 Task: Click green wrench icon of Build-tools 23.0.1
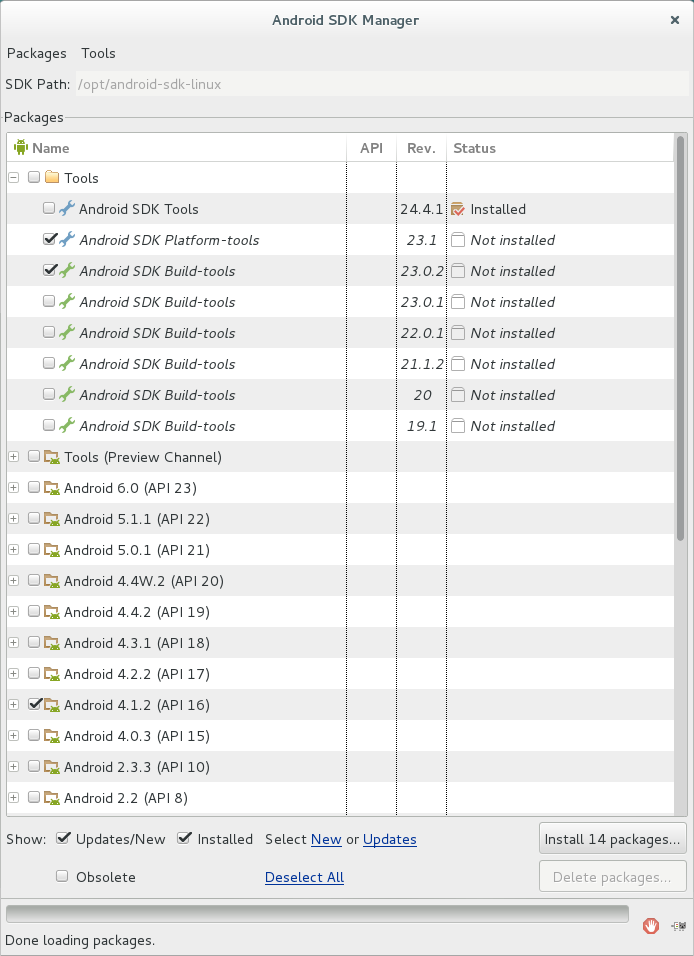coord(67,302)
